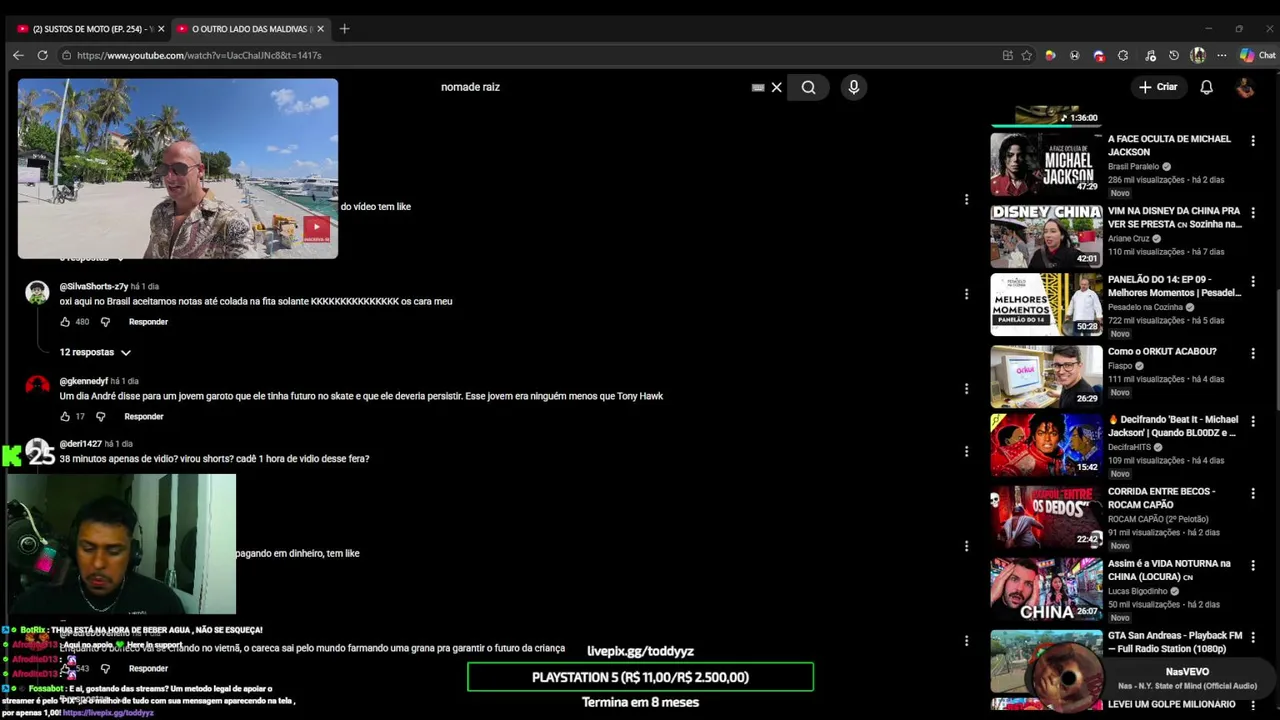The width and height of the screenshot is (1280, 720).
Task: Open the Copilot Chat button
Action: [x=1258, y=55]
